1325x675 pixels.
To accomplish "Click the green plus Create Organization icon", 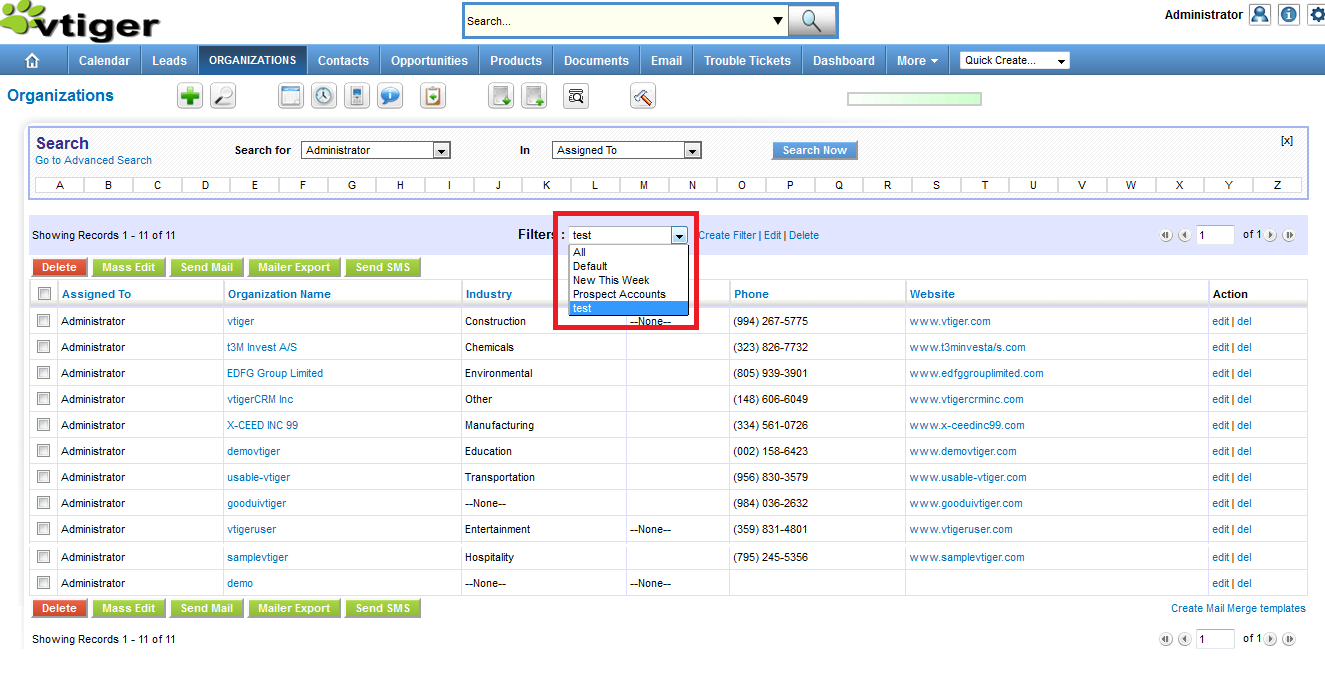I will pos(190,96).
